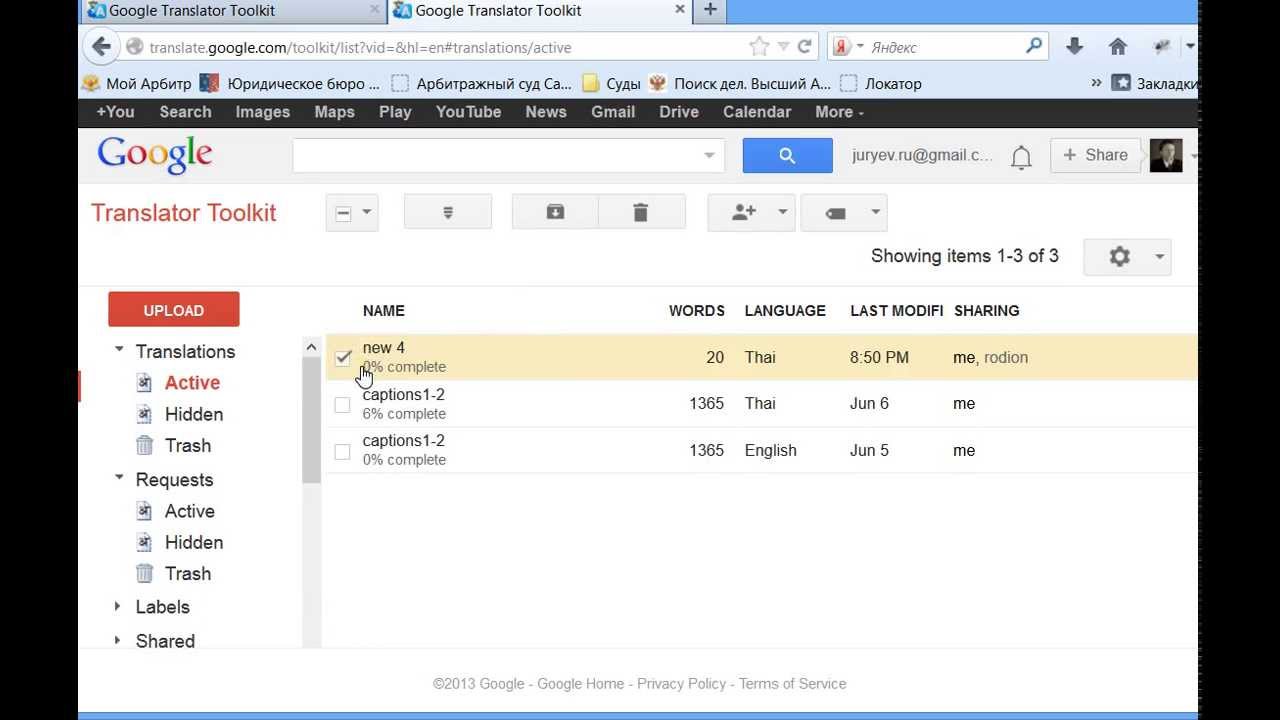Open the label dropdown arrow
This screenshot has width=1280, height=720.
click(x=875, y=212)
